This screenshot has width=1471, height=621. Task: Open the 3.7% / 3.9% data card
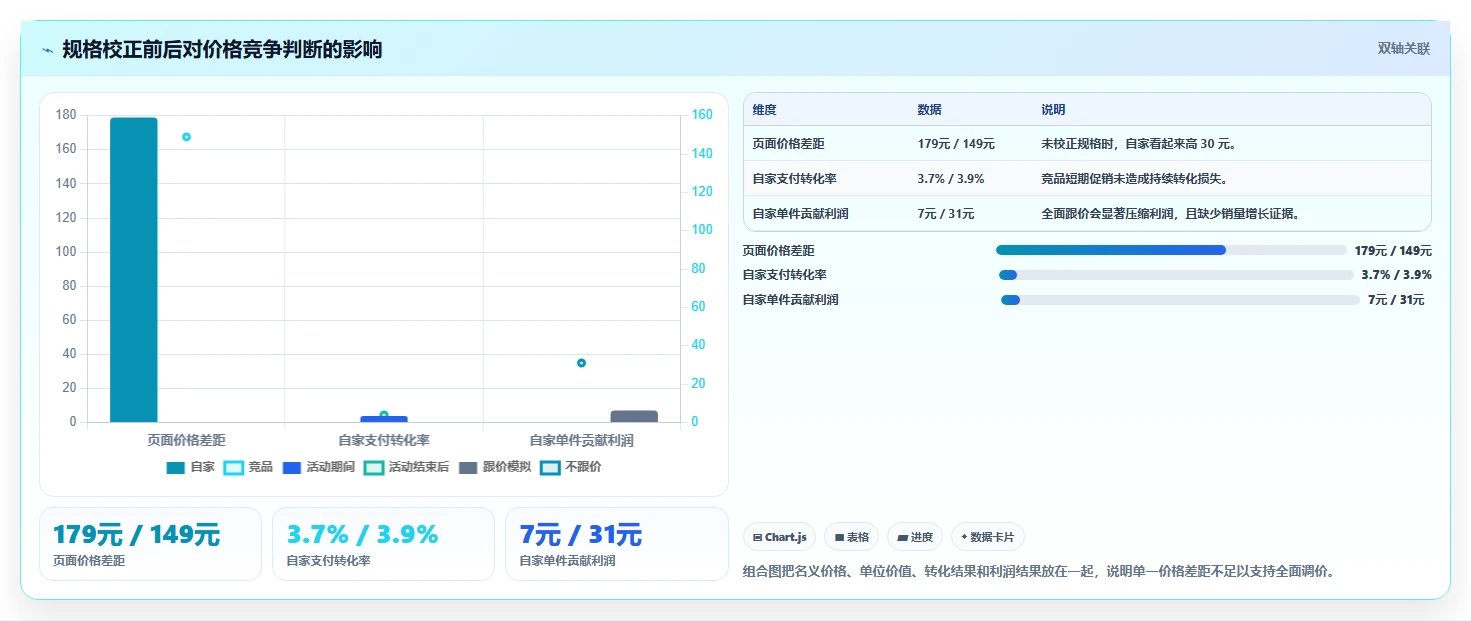[383, 544]
